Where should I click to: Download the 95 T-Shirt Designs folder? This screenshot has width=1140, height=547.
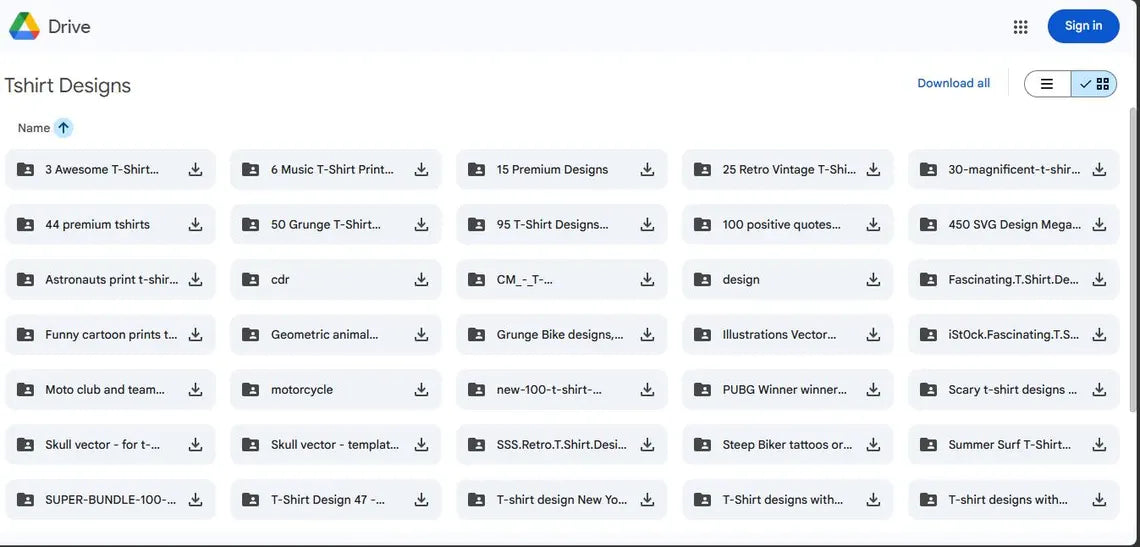pyautogui.click(x=647, y=225)
